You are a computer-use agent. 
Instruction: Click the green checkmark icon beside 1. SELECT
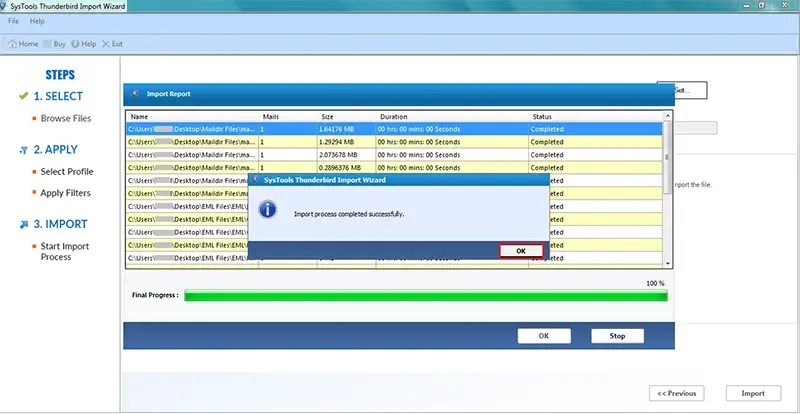(x=23, y=96)
